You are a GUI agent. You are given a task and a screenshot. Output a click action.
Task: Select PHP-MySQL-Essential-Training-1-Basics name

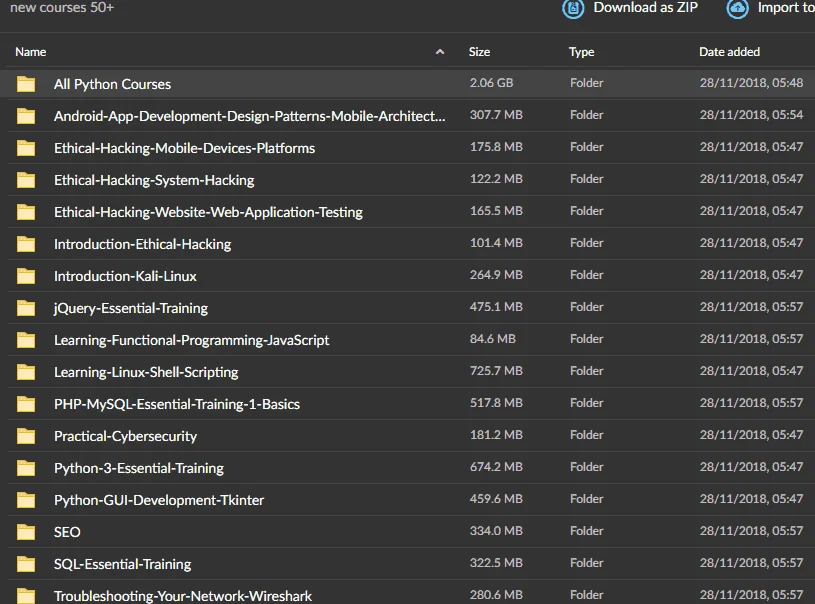pyautogui.click(x=177, y=404)
